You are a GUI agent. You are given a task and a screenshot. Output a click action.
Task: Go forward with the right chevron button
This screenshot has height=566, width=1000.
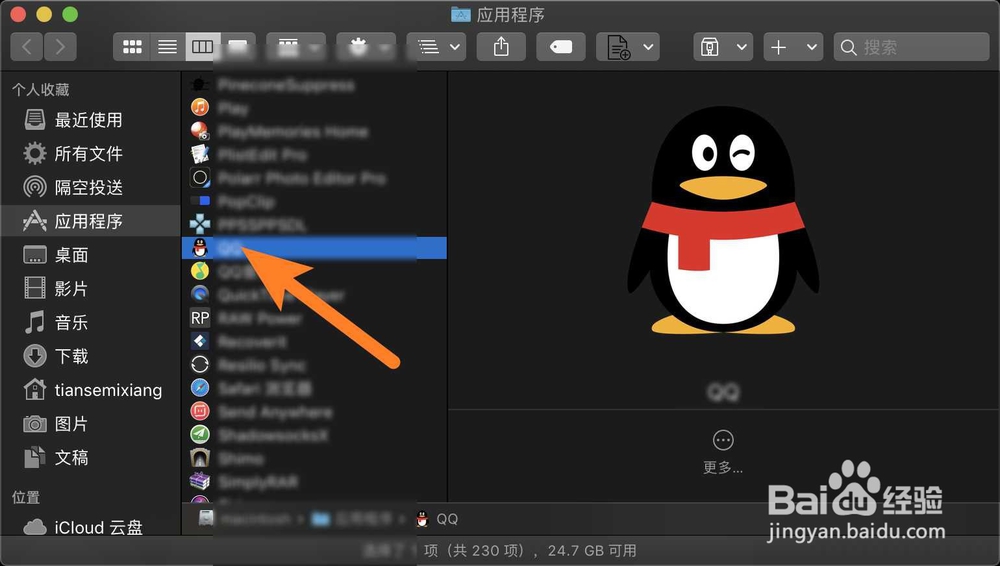(60, 47)
